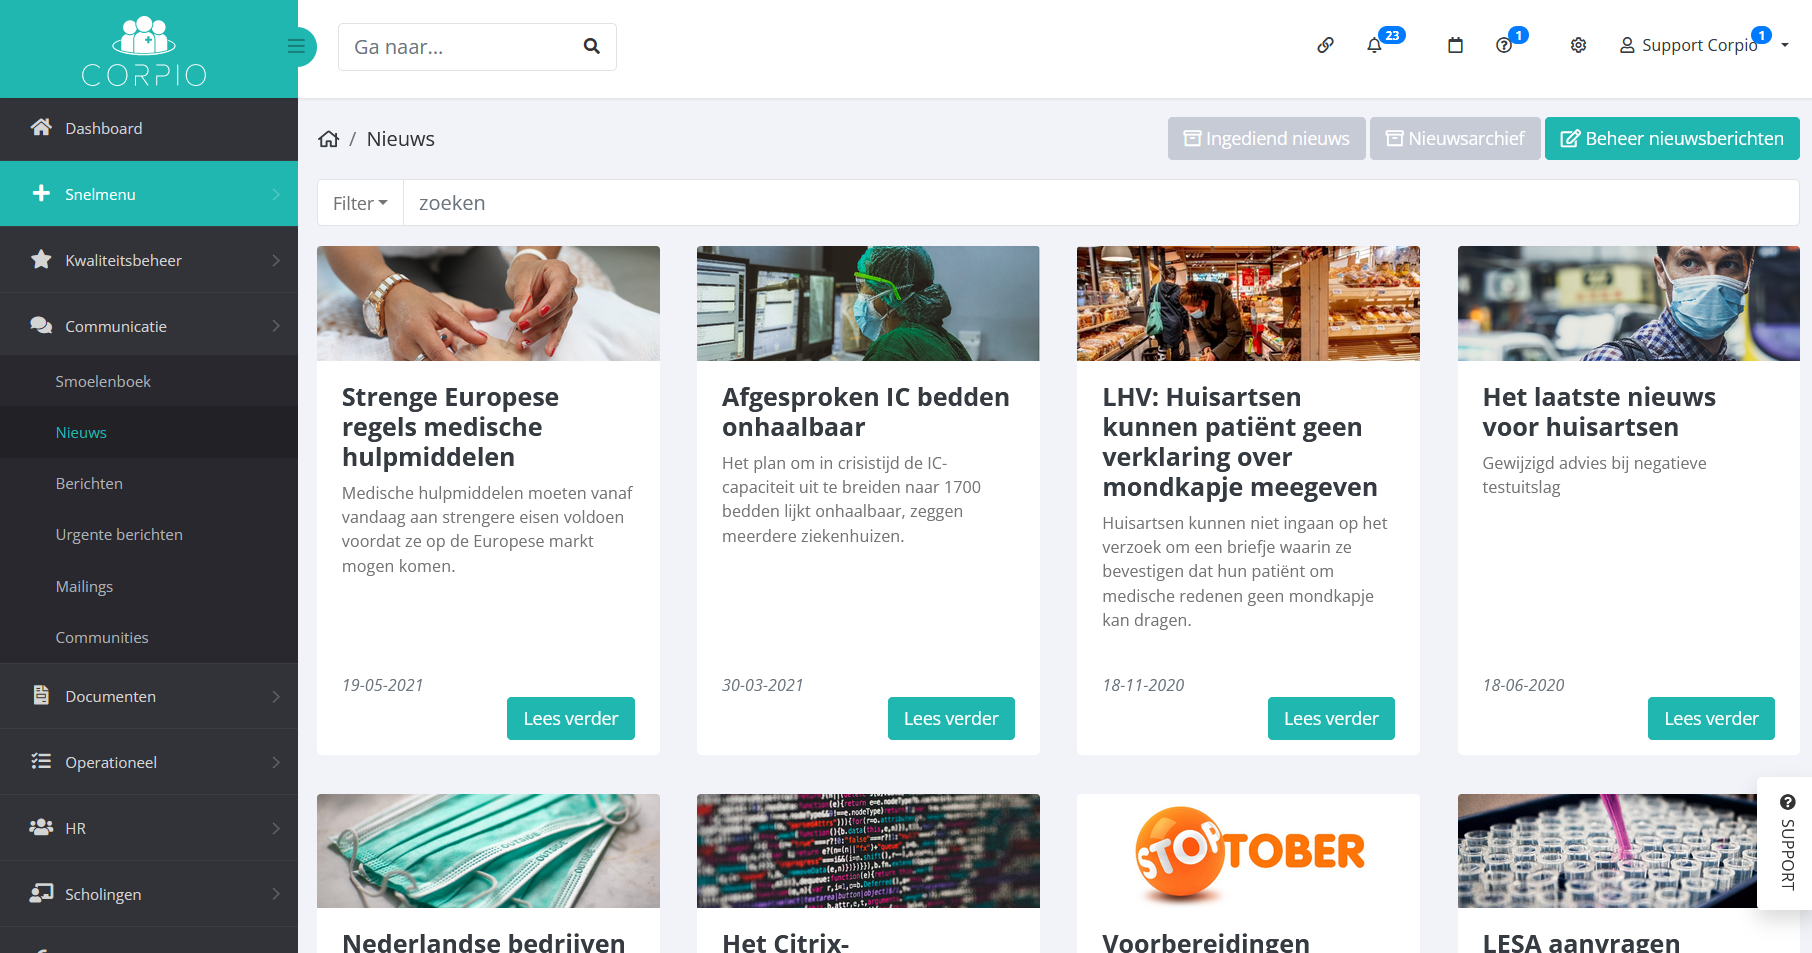
Task: Click the search magnifier icon
Action: [x=592, y=47]
